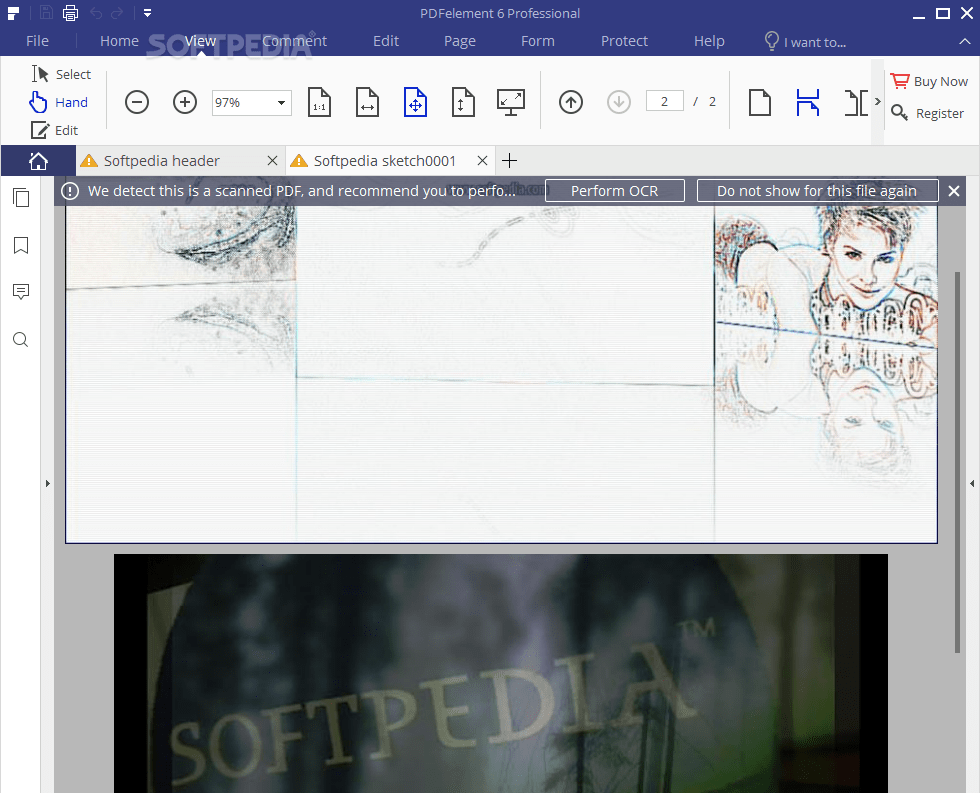Screen dimensions: 980x793
Task: Open the Edit ribbon tab
Action: pyautogui.click(x=386, y=41)
